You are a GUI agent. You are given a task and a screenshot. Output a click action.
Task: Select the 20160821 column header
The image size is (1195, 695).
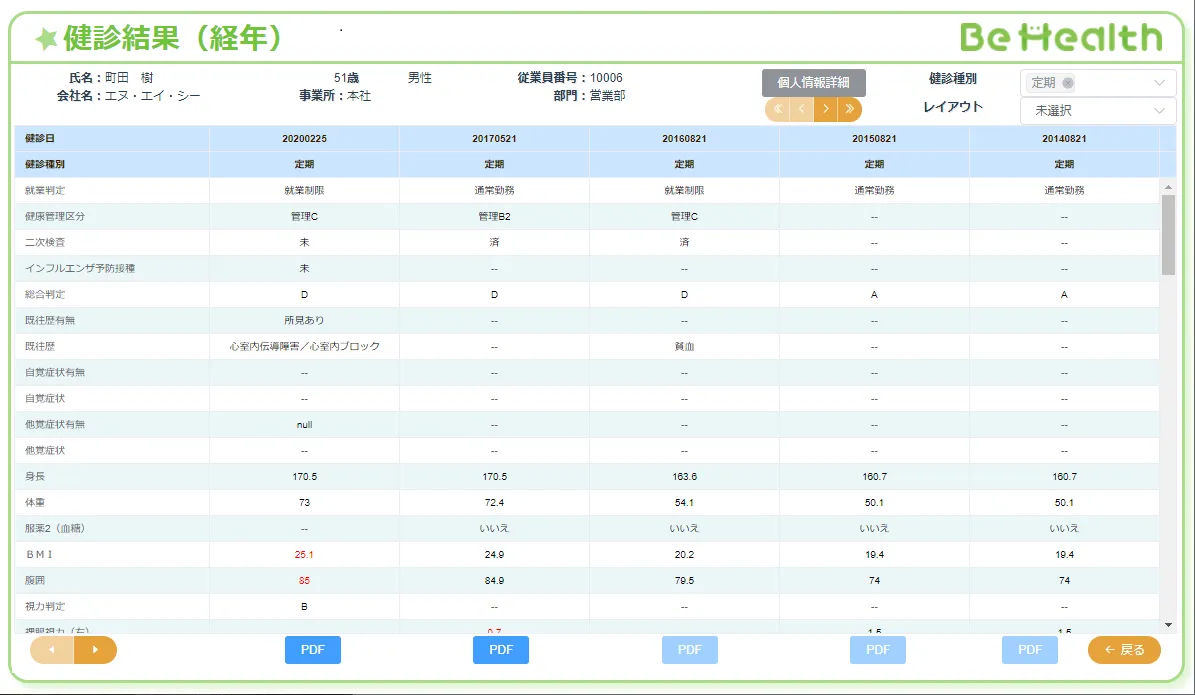[x=684, y=139]
